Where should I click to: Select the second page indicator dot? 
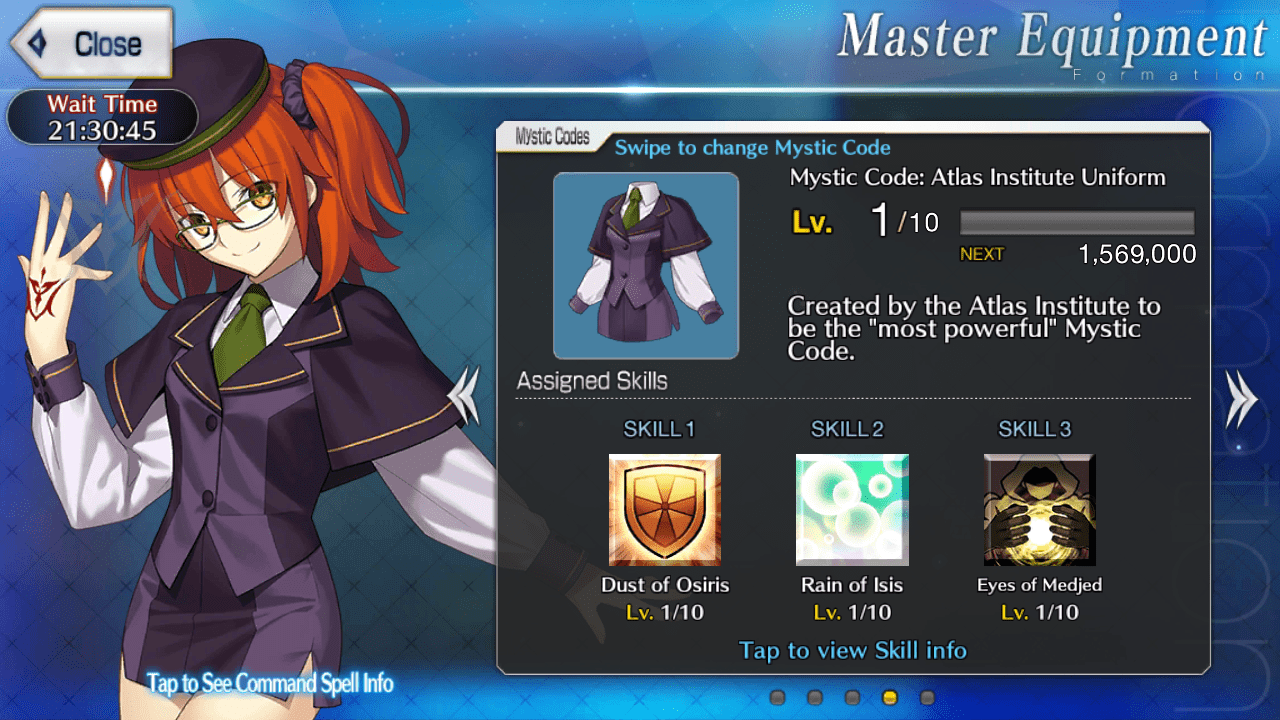(815, 697)
